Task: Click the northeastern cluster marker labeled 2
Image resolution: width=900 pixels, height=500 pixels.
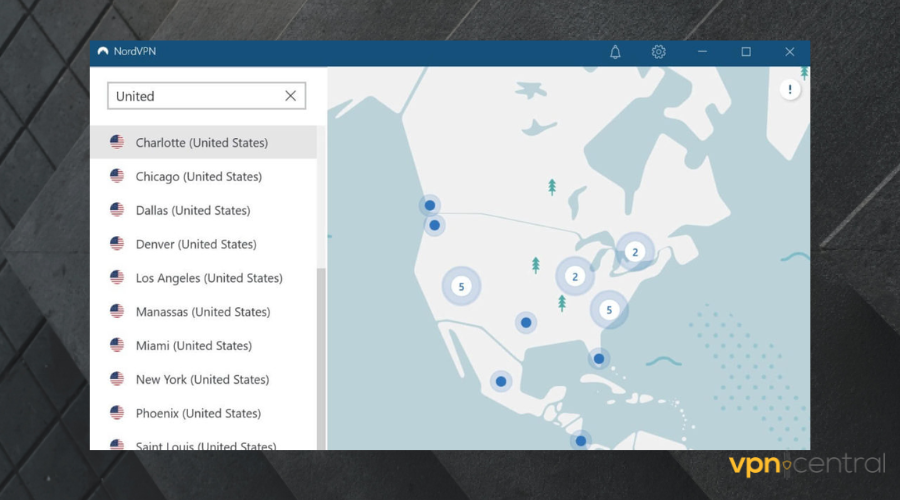Action: click(635, 253)
